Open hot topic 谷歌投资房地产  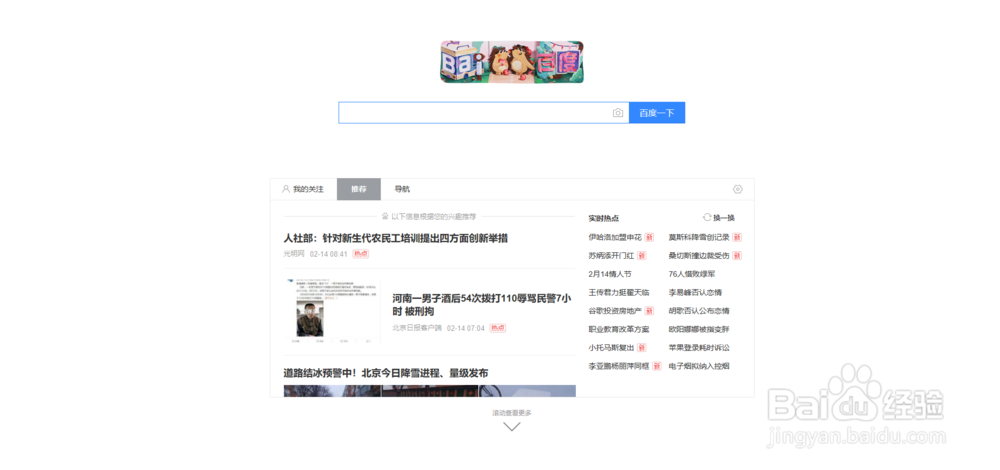(615, 311)
